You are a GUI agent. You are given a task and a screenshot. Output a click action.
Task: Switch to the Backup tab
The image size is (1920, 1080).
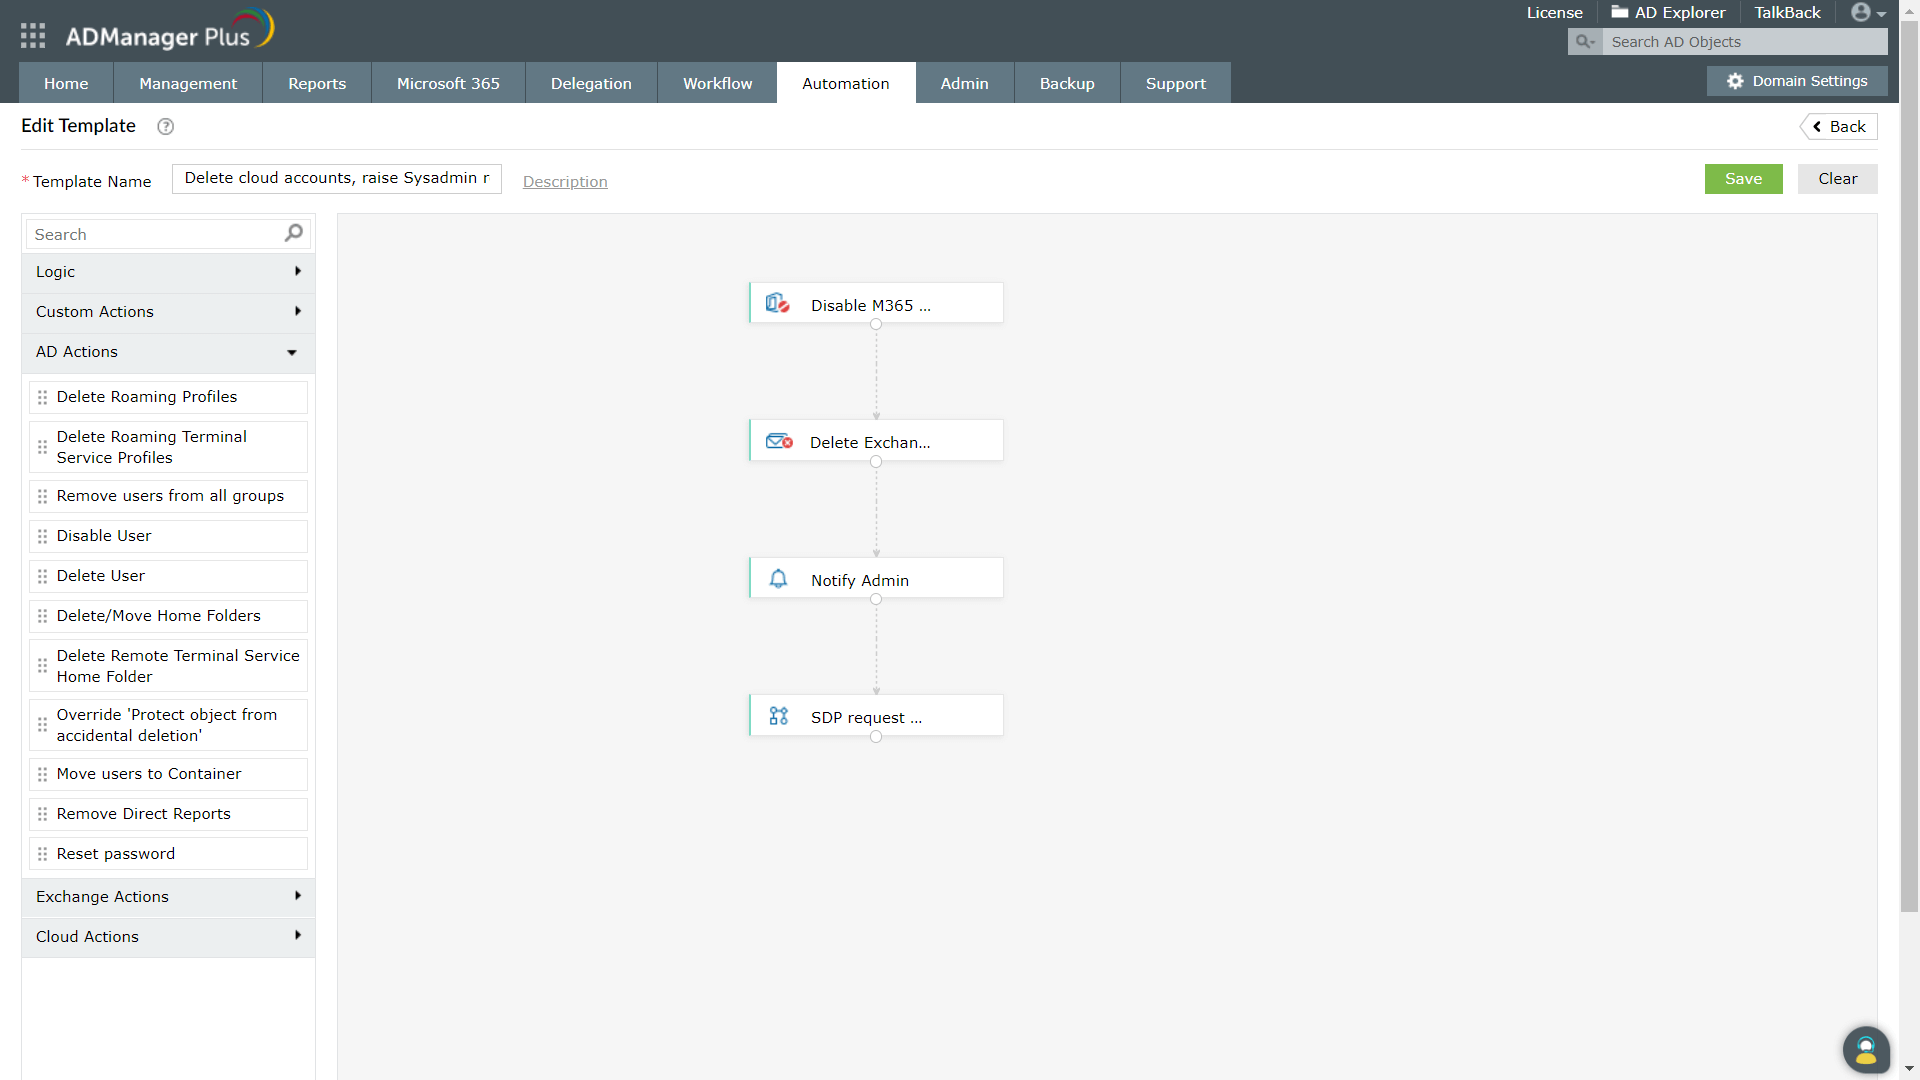tap(1067, 83)
